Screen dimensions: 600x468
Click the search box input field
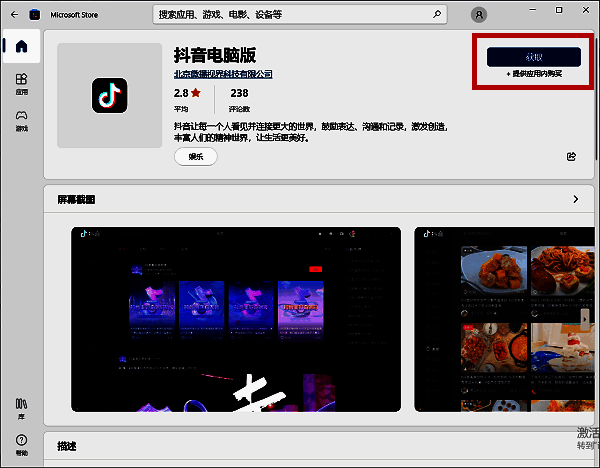tap(300, 15)
